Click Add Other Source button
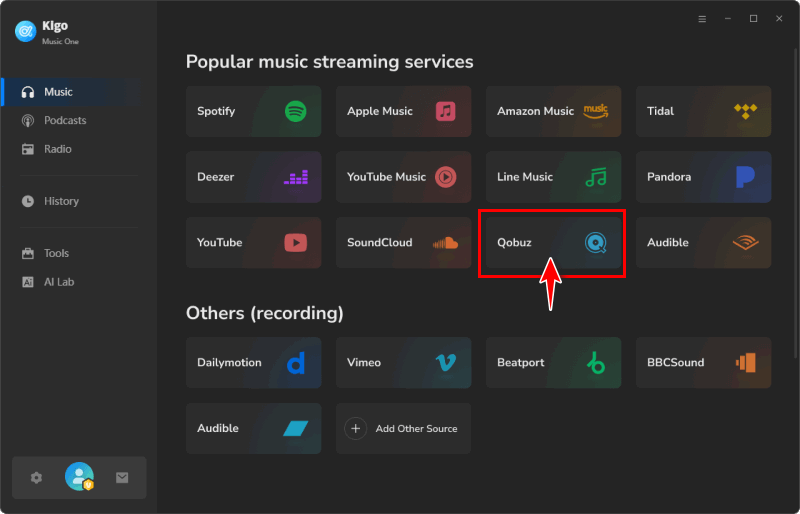This screenshot has width=800, height=514. point(404,428)
